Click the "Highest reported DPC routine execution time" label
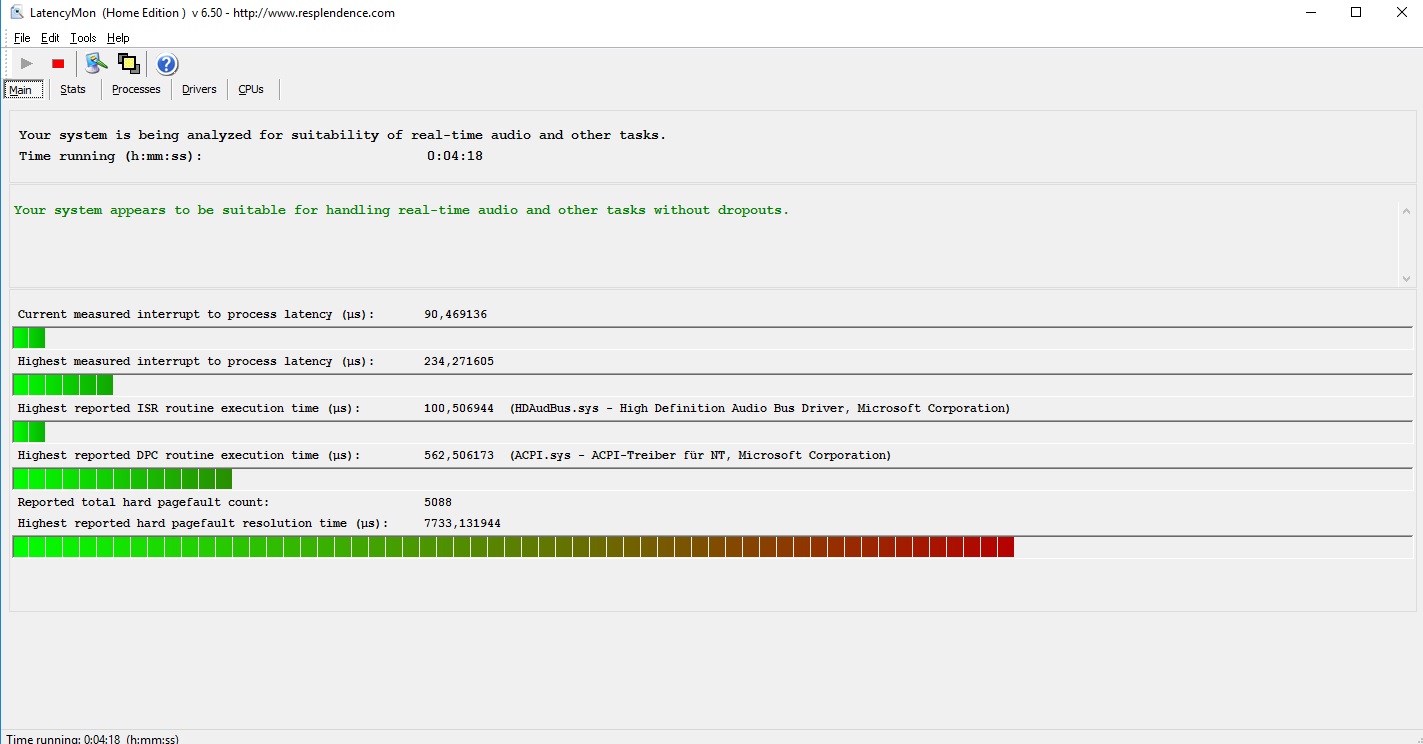1423x744 pixels. (x=189, y=455)
